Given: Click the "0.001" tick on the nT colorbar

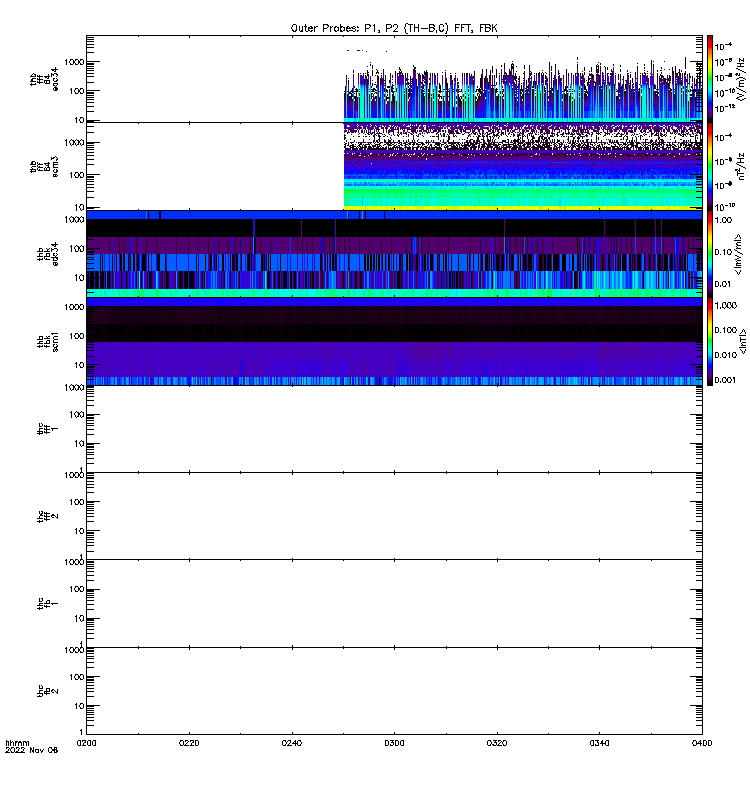Looking at the screenshot, I should click(x=726, y=380).
